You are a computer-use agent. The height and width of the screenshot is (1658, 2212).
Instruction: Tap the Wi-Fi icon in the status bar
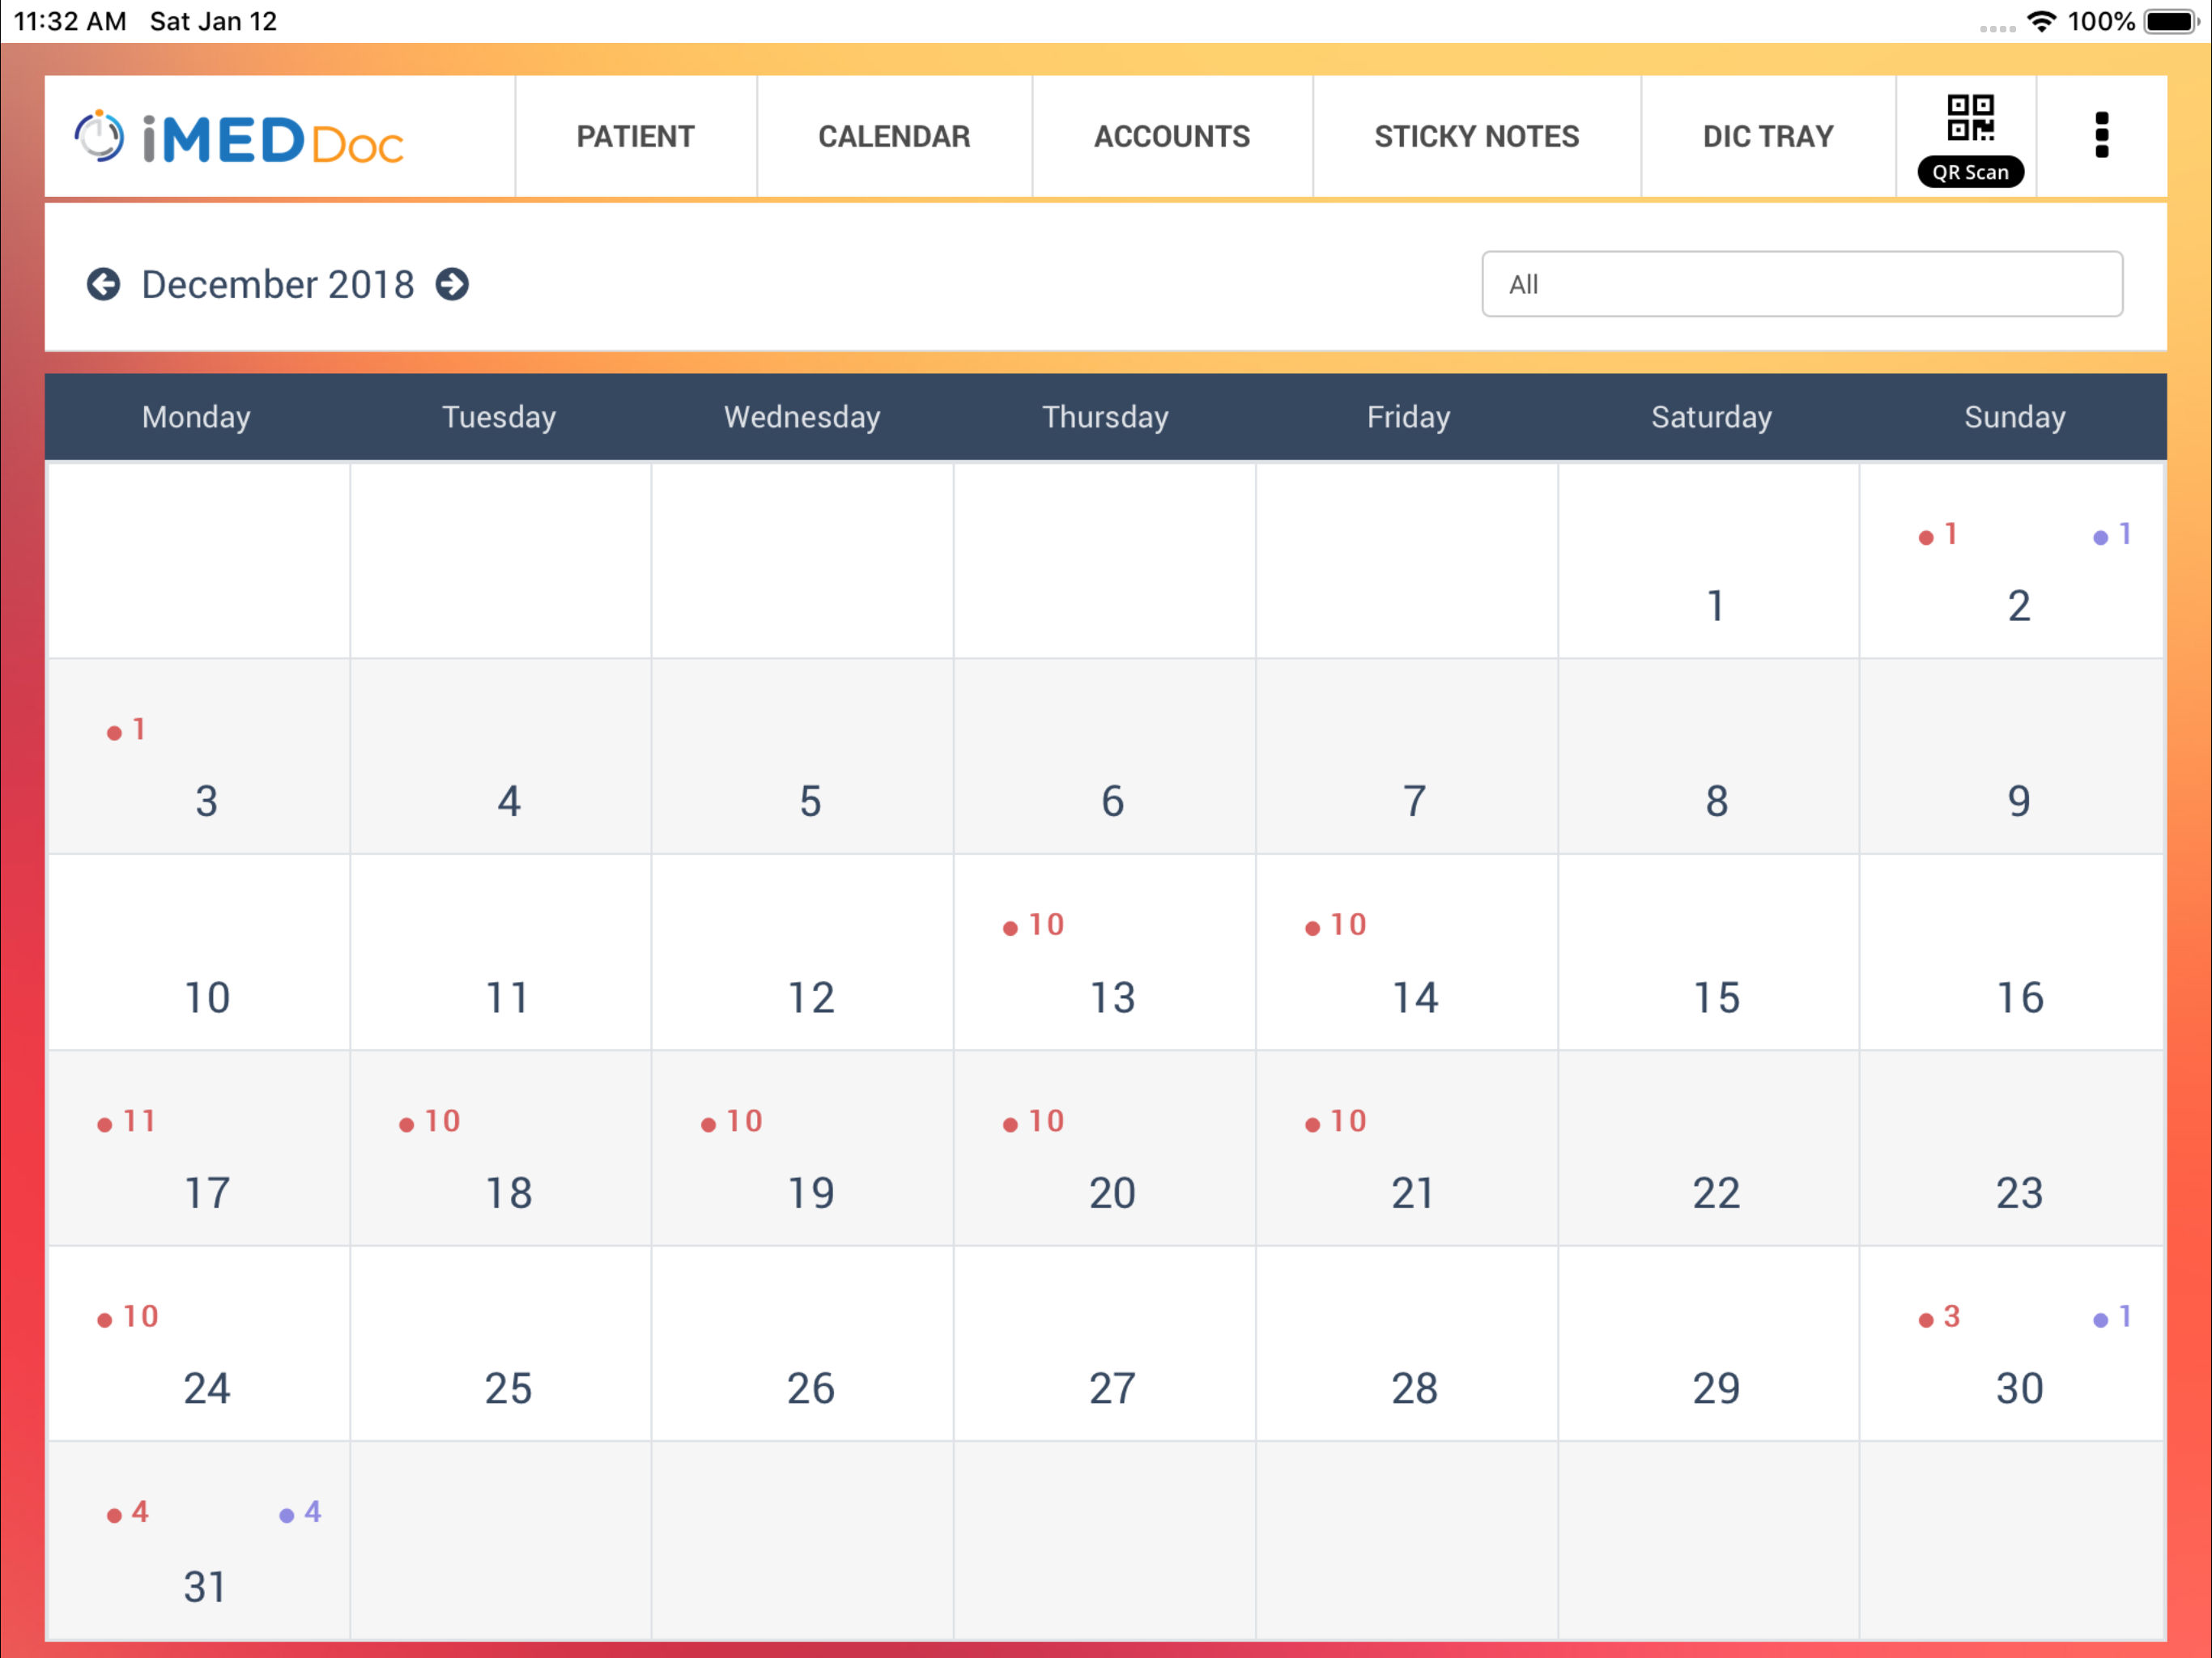[x=2041, y=21]
